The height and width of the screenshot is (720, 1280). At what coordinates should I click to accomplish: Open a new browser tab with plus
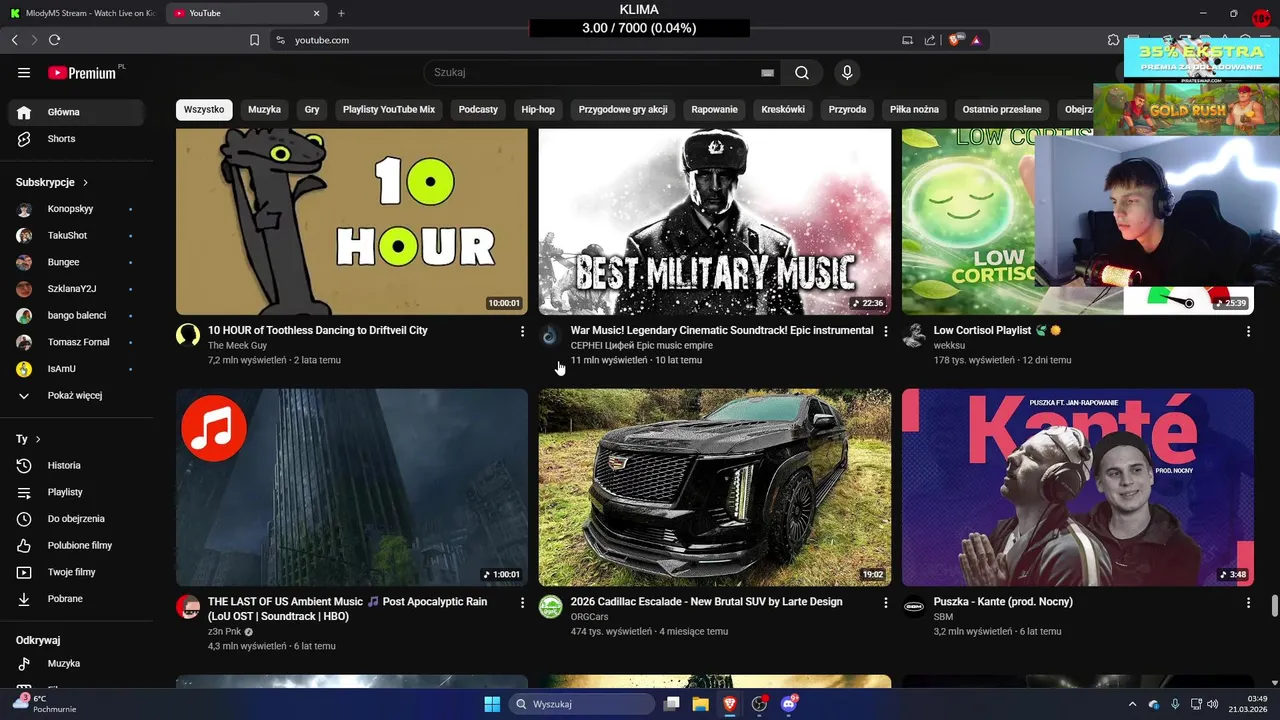pos(341,13)
